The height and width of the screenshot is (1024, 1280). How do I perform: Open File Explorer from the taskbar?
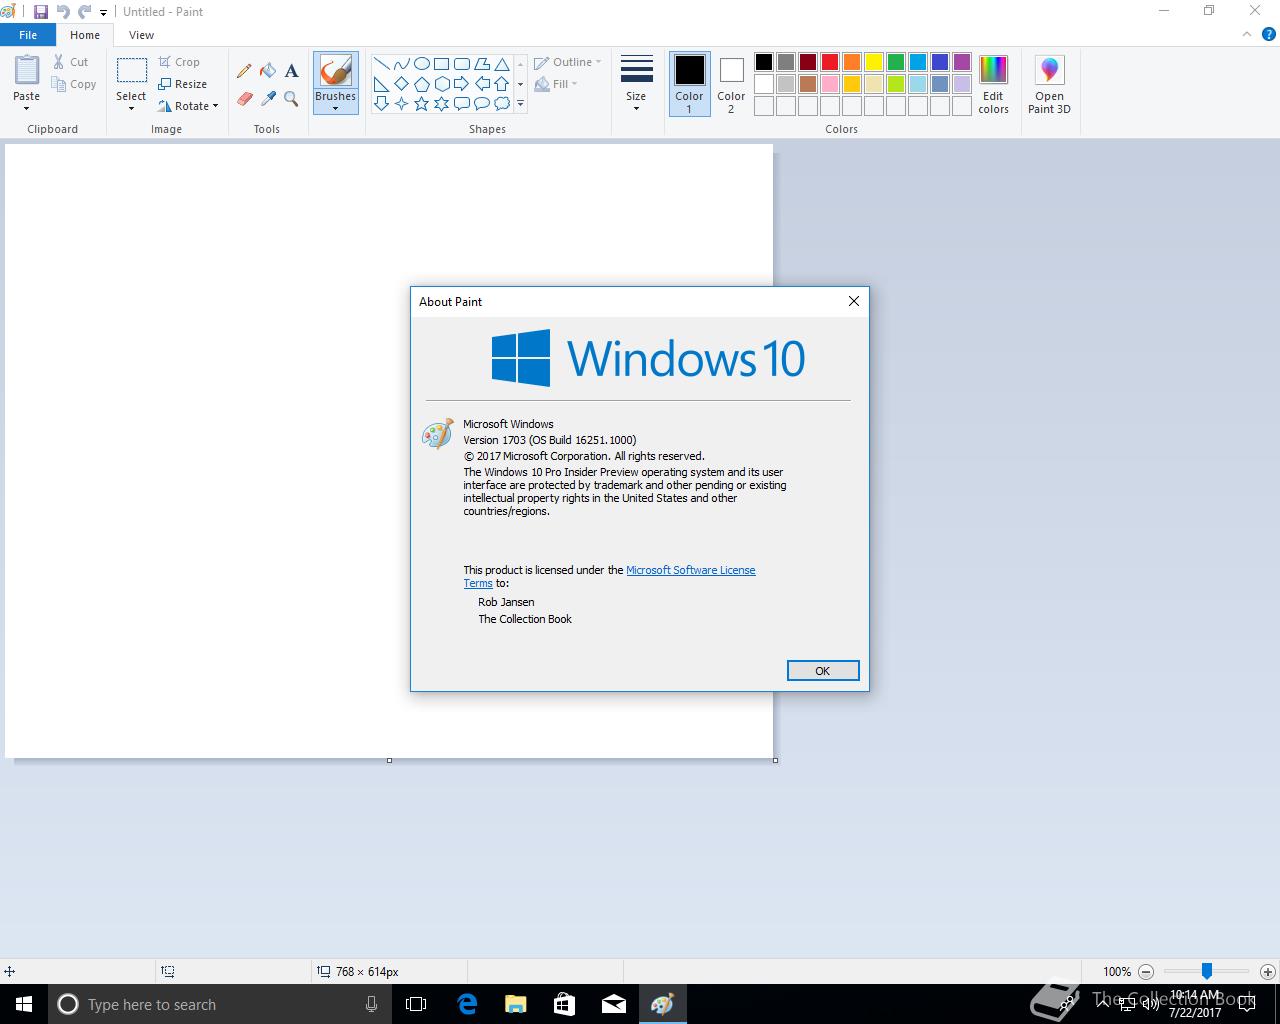coord(516,1004)
